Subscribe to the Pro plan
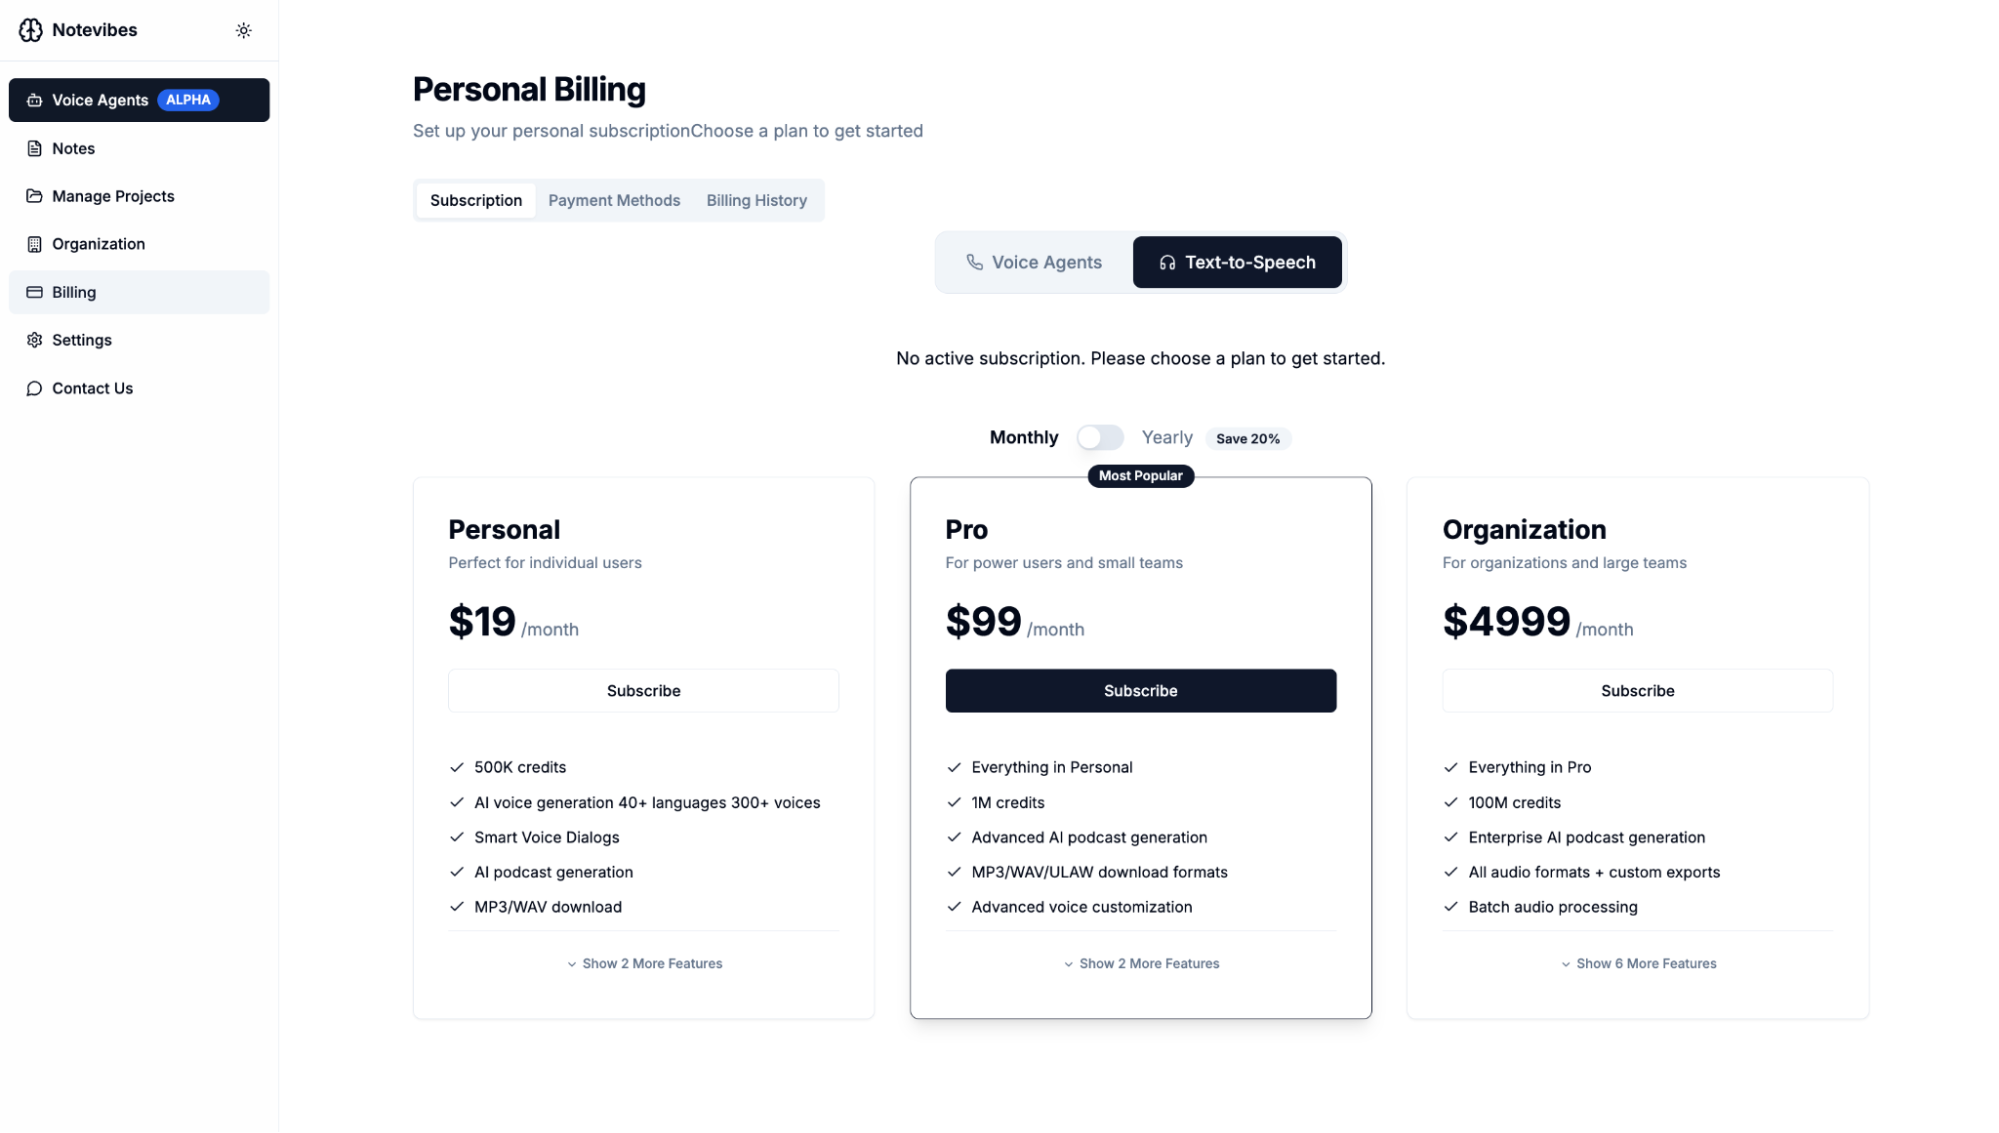1999x1133 pixels. click(x=1140, y=691)
